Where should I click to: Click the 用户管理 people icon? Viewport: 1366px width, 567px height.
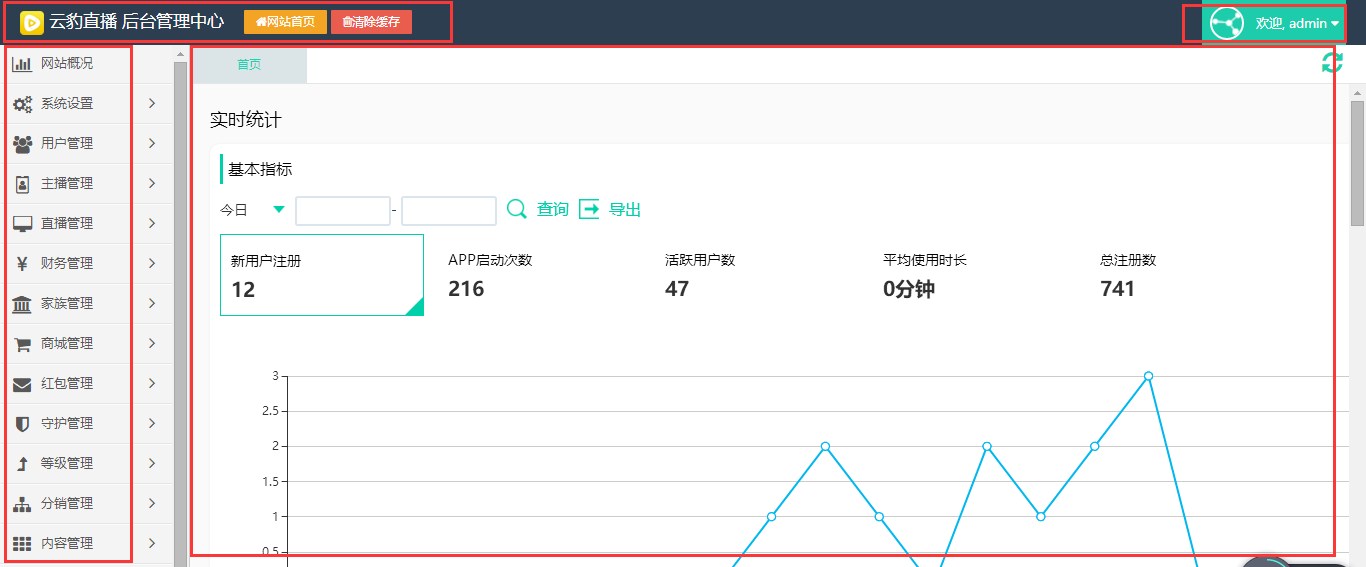tap(22, 144)
